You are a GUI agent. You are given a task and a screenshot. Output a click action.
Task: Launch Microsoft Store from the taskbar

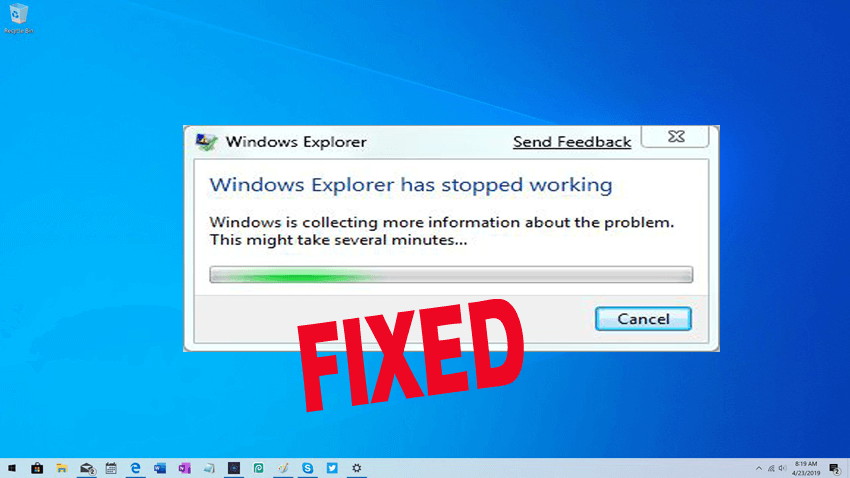pos(37,468)
